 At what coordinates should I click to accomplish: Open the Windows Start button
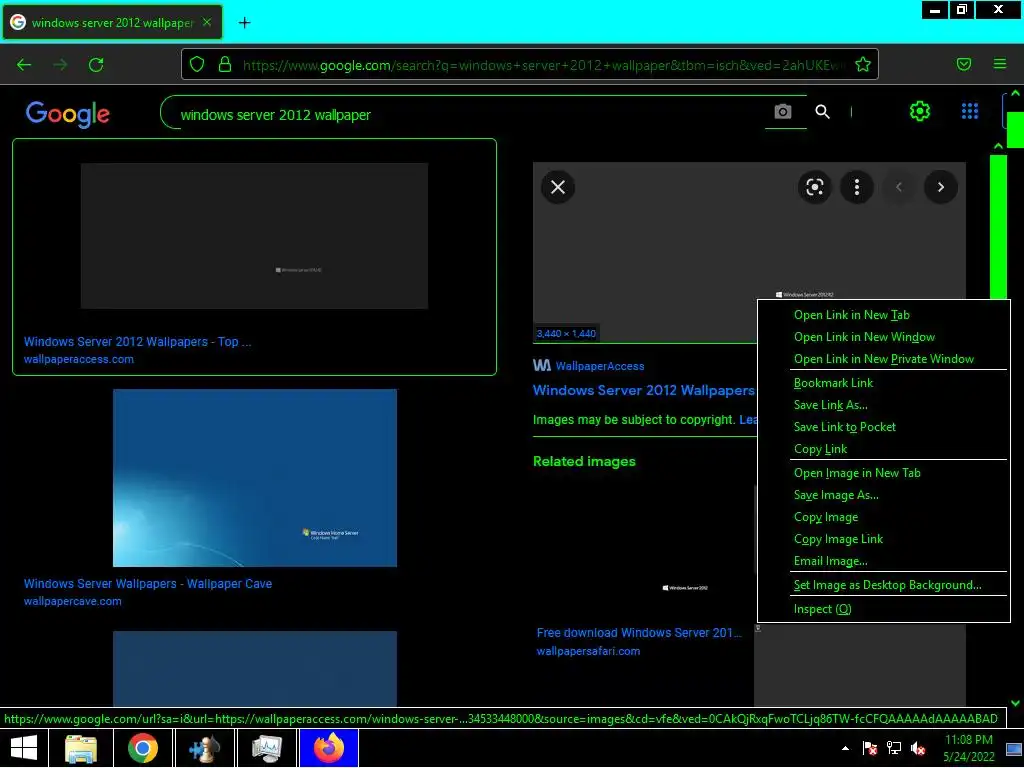(x=24, y=748)
